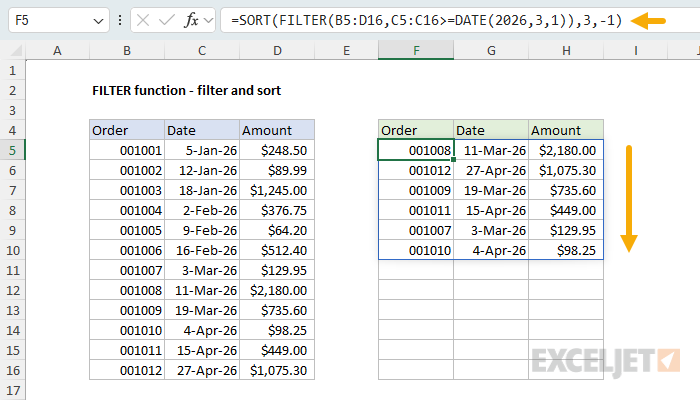
Task: Open the Name Box dropdown arrow
Action: (x=98, y=21)
